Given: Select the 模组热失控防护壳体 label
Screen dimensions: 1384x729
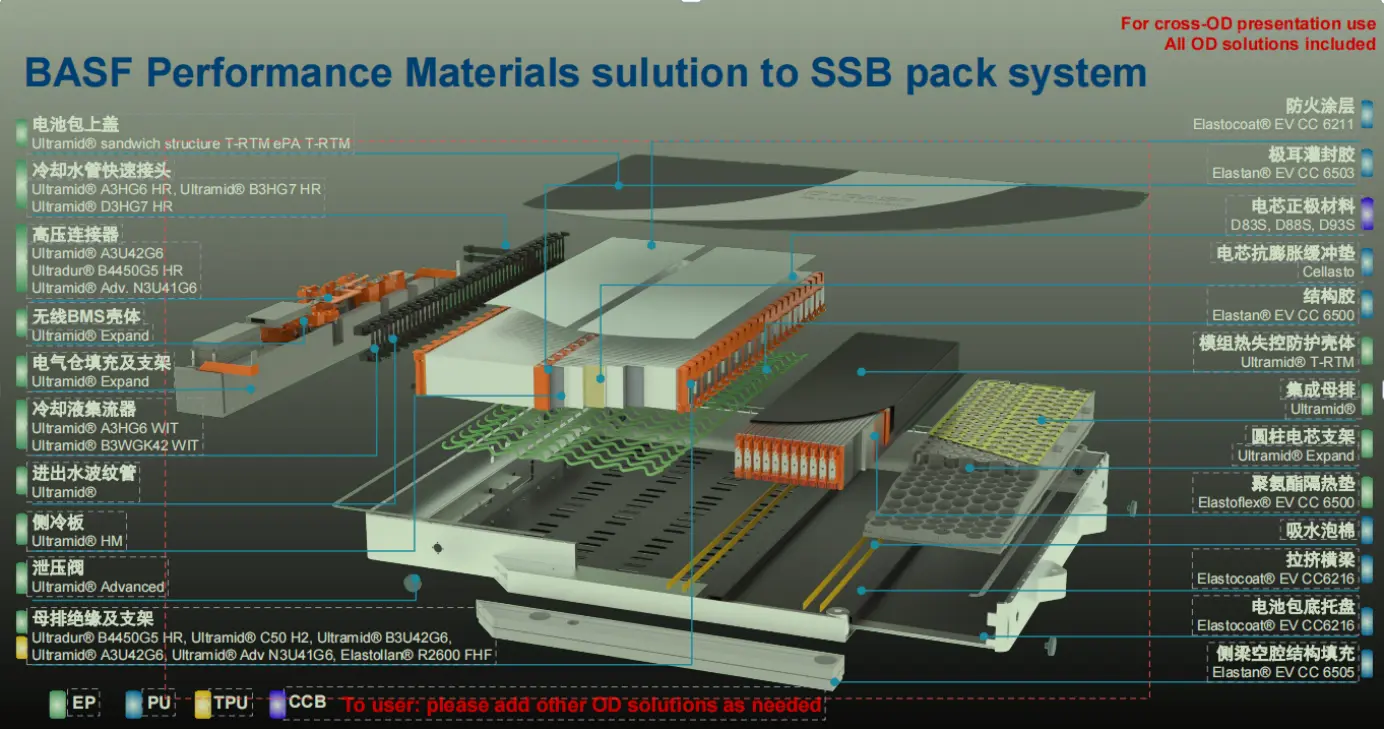Looking at the screenshot, I should click(x=1277, y=343).
